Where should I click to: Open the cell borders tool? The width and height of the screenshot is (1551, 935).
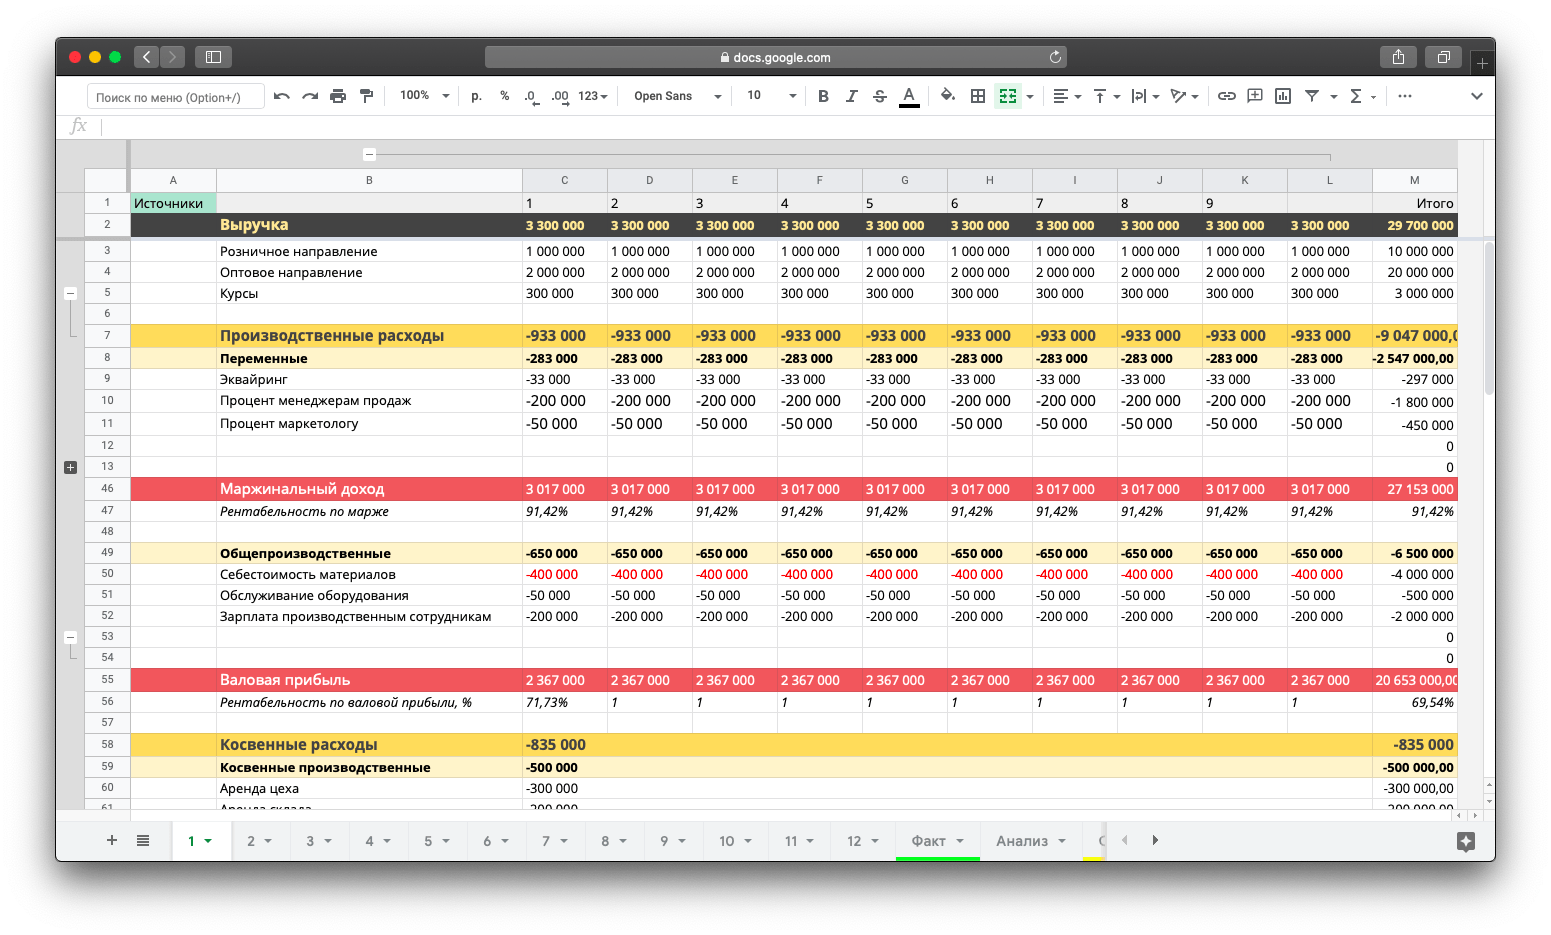(x=978, y=96)
